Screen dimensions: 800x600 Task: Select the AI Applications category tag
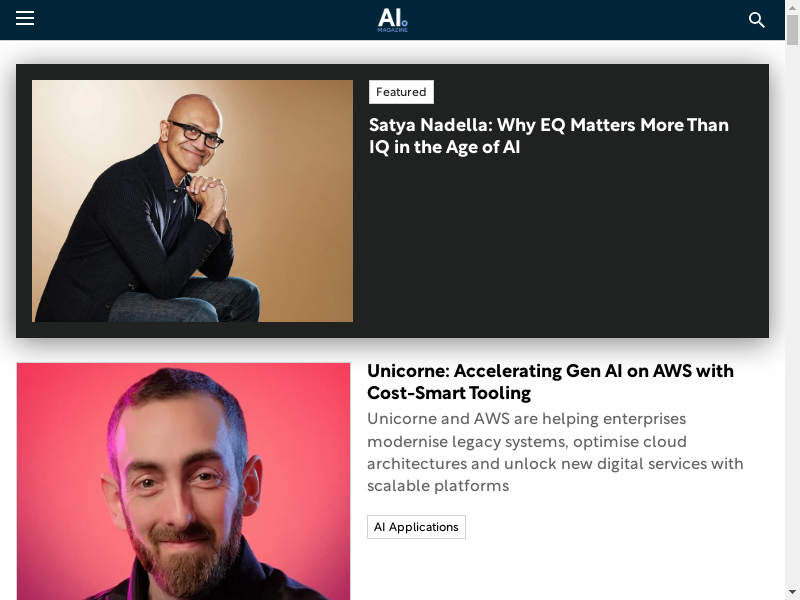point(416,527)
